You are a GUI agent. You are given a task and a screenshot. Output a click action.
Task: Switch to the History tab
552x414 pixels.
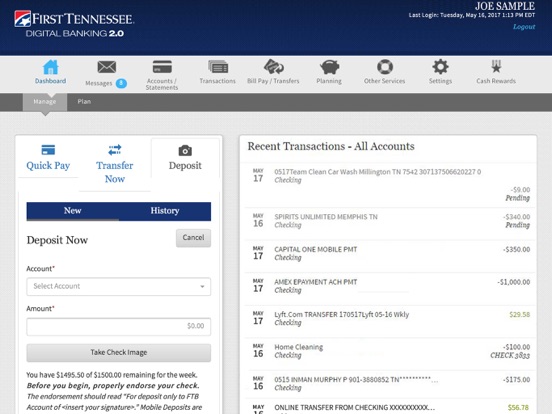point(165,211)
